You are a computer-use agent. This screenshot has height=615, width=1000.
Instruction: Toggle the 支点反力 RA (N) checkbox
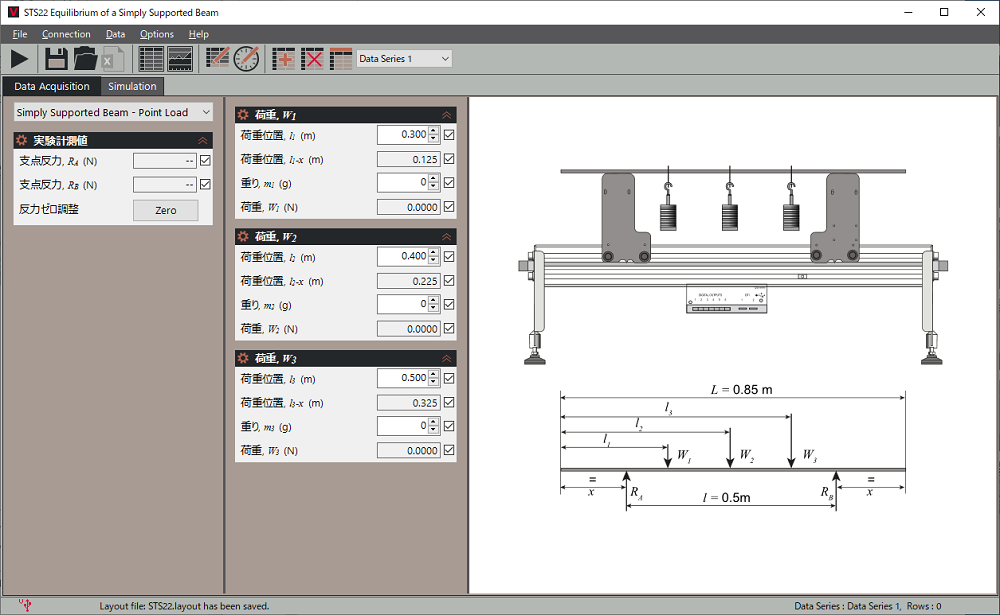205,161
